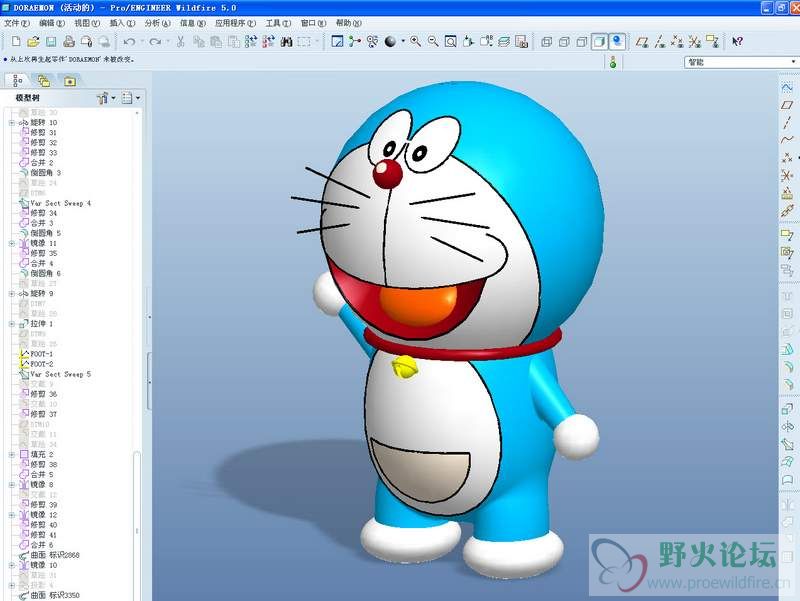Click the Zoom Out magnifier
Screen dimensions: 800x601
pos(433,42)
